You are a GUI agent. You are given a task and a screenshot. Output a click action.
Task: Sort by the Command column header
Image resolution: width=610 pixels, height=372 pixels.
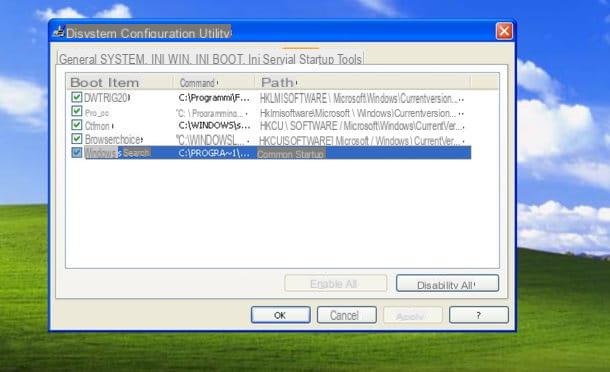click(x=214, y=82)
